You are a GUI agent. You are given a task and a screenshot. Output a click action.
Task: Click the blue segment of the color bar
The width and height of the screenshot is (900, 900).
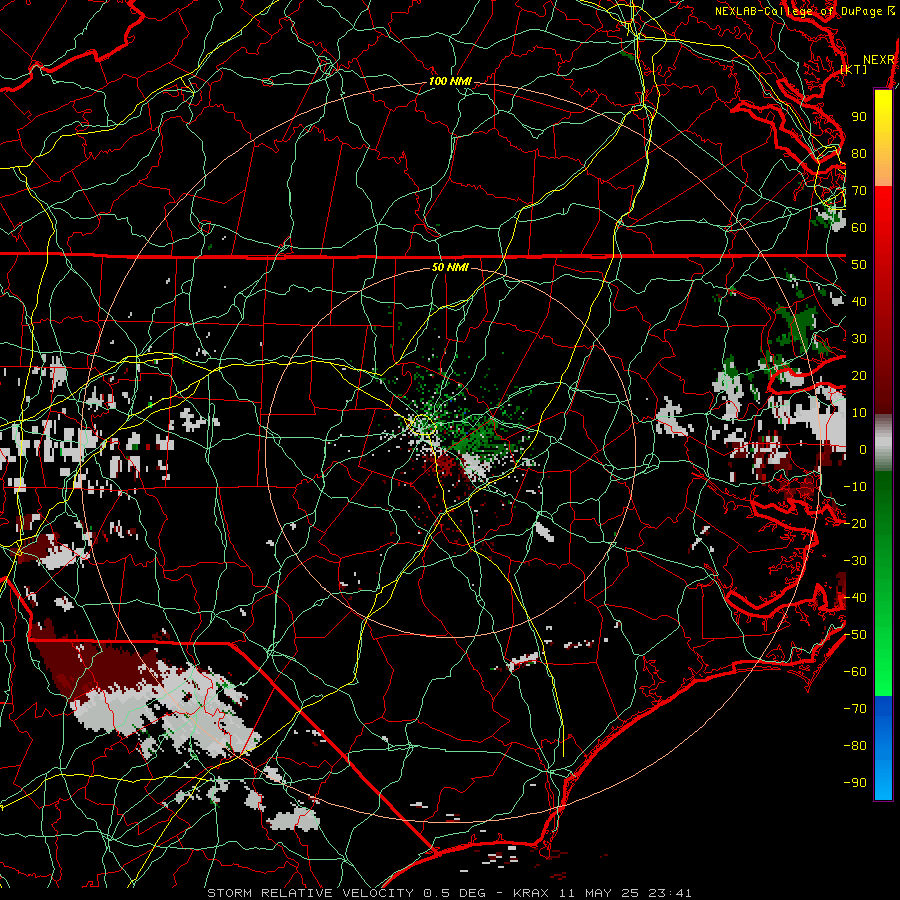pos(883,748)
